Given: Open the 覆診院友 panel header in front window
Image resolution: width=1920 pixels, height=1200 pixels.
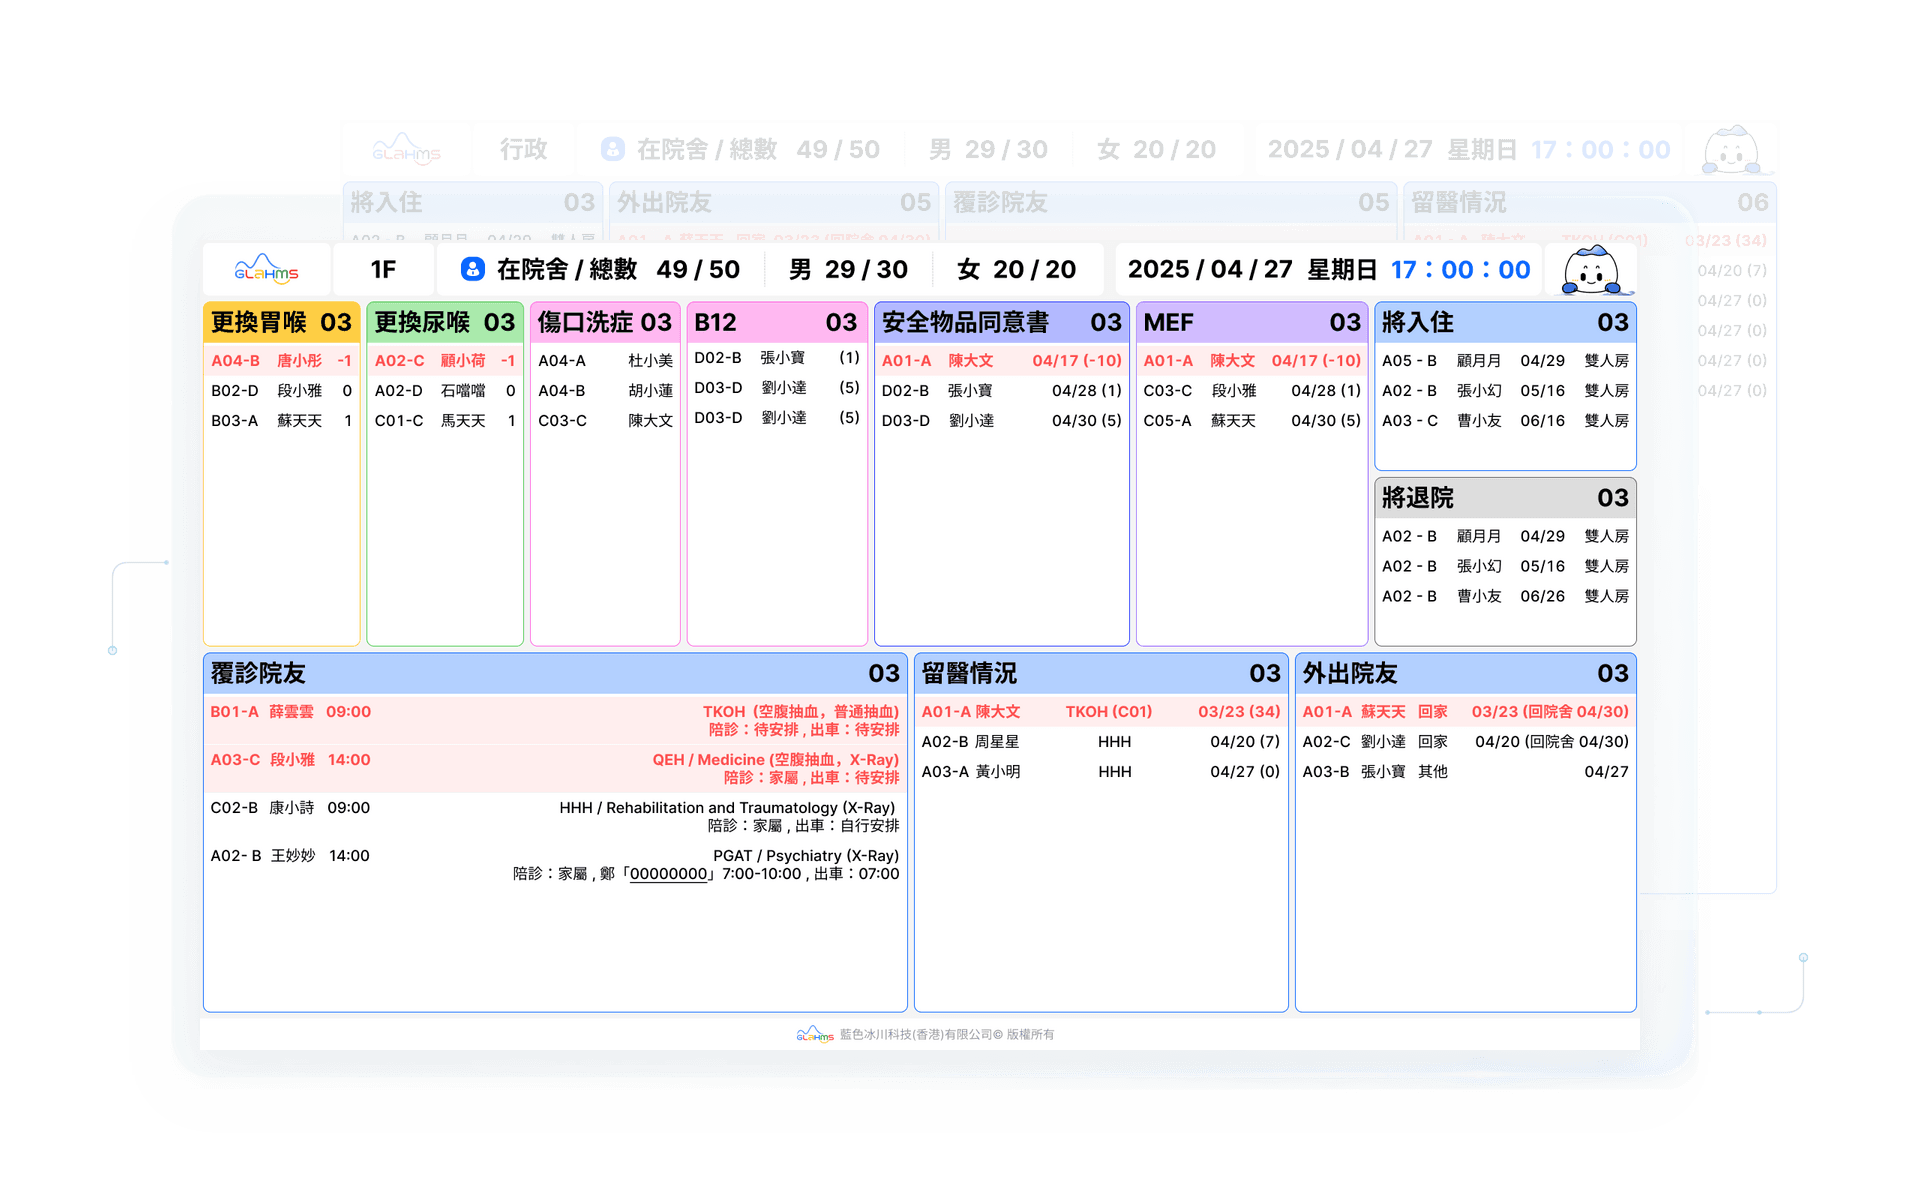Looking at the screenshot, I should (555, 673).
